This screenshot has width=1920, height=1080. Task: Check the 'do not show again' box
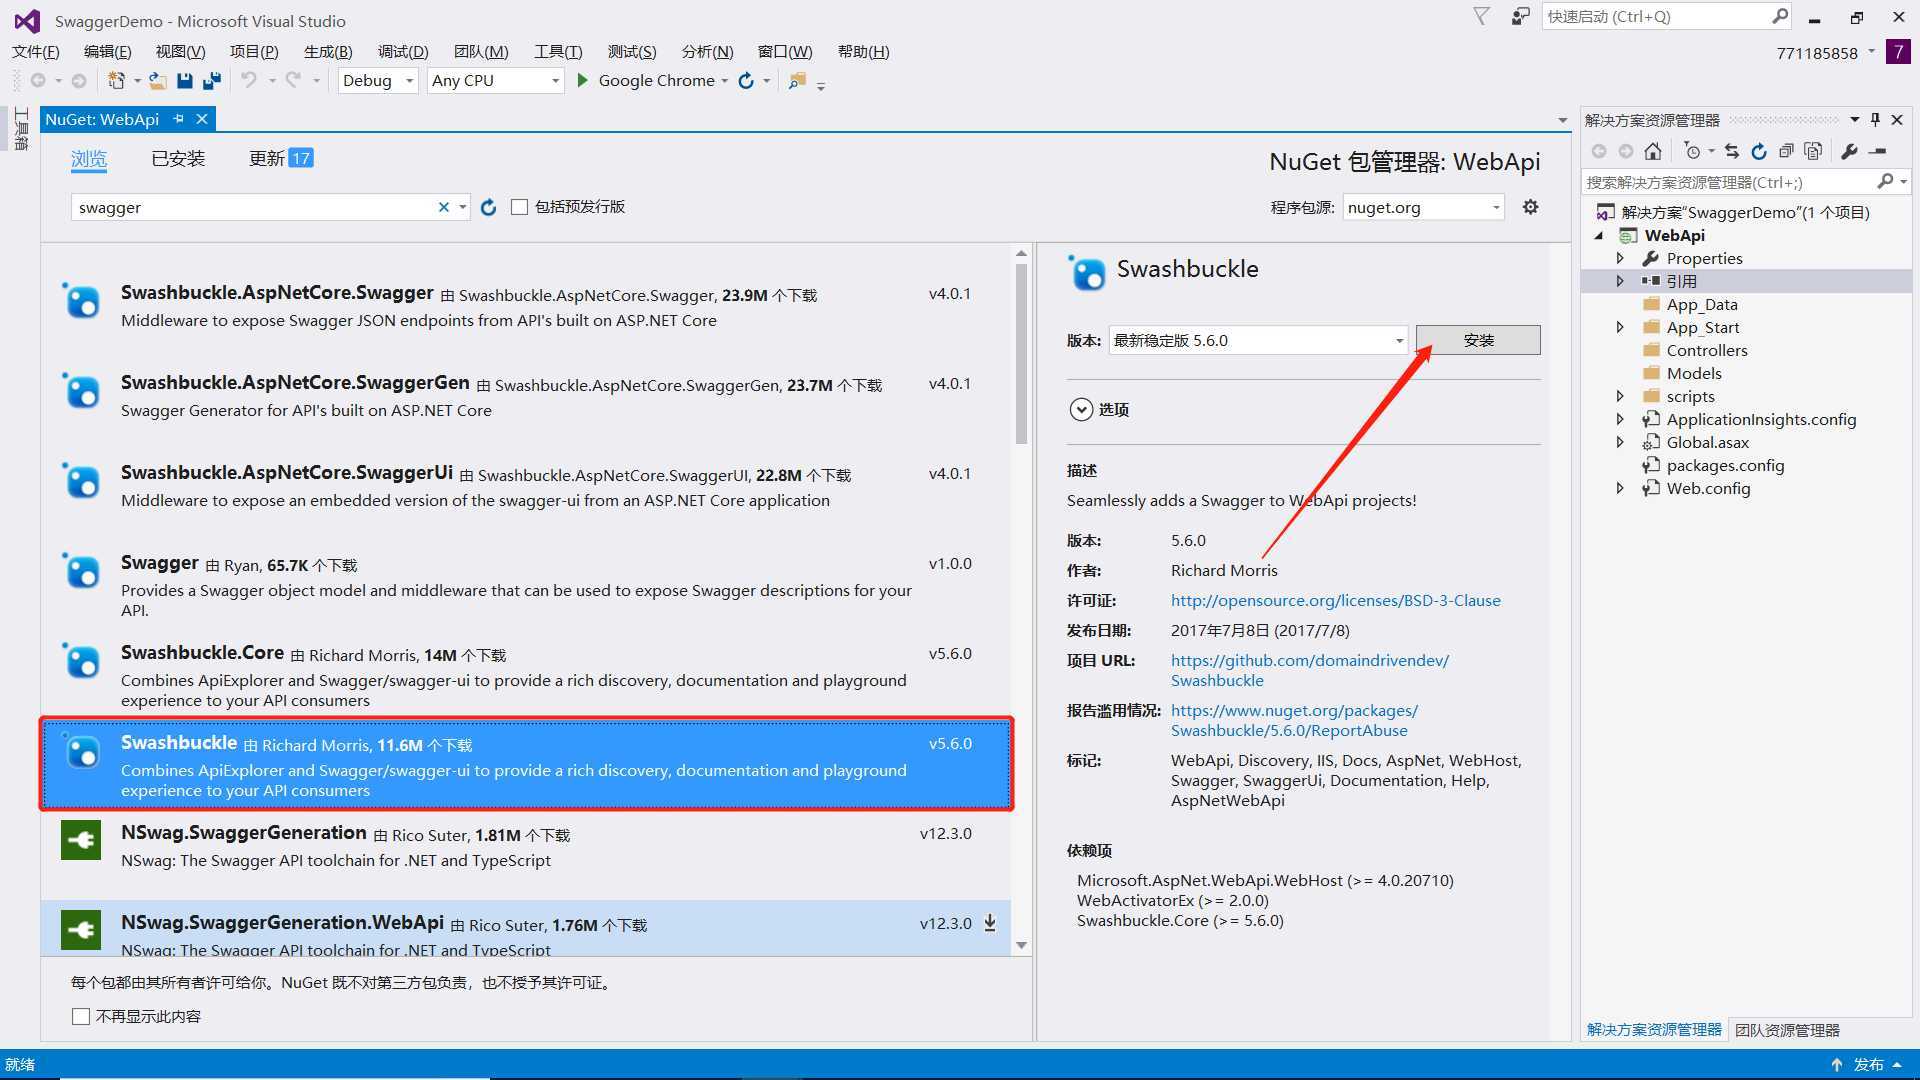click(81, 1016)
